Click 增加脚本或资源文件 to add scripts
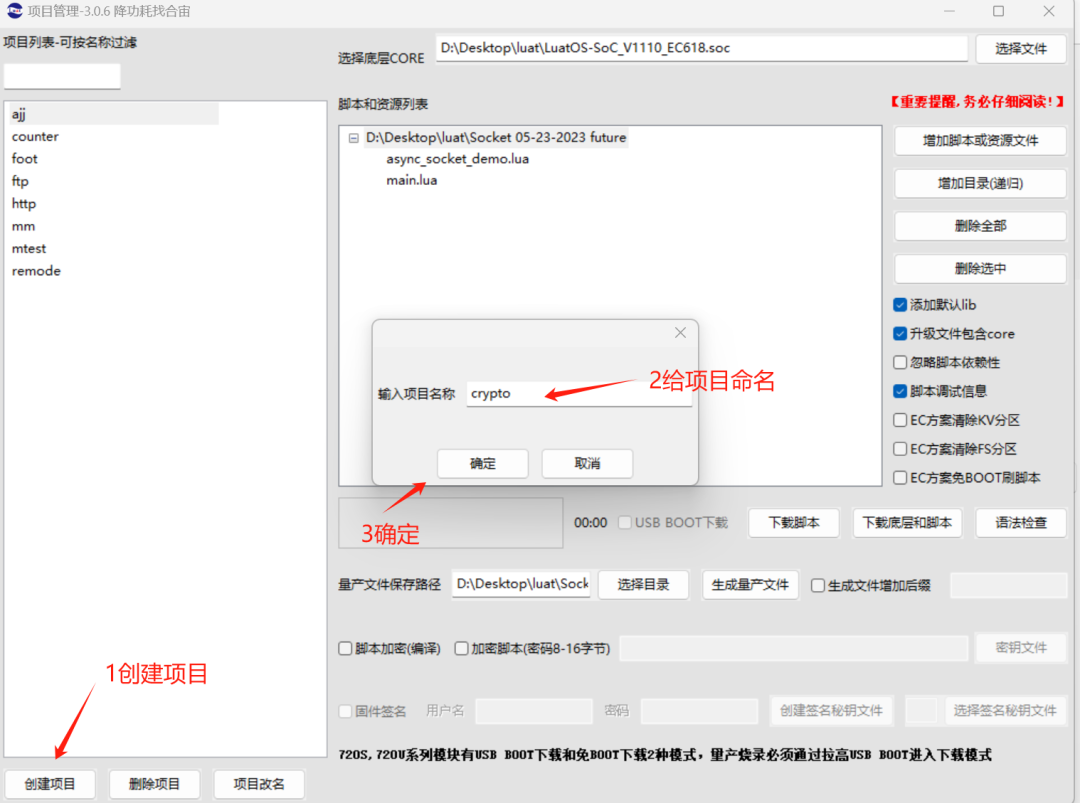 click(x=979, y=141)
